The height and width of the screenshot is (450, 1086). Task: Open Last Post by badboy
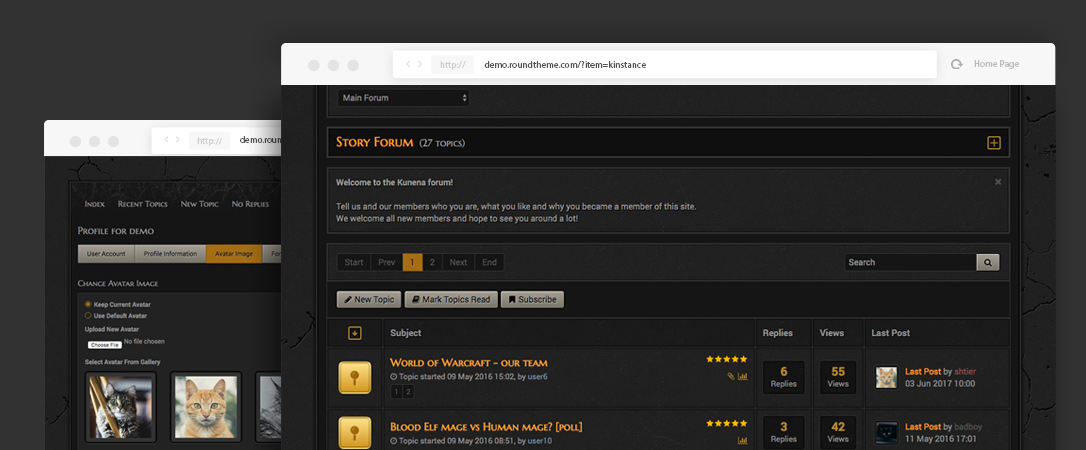pos(923,426)
